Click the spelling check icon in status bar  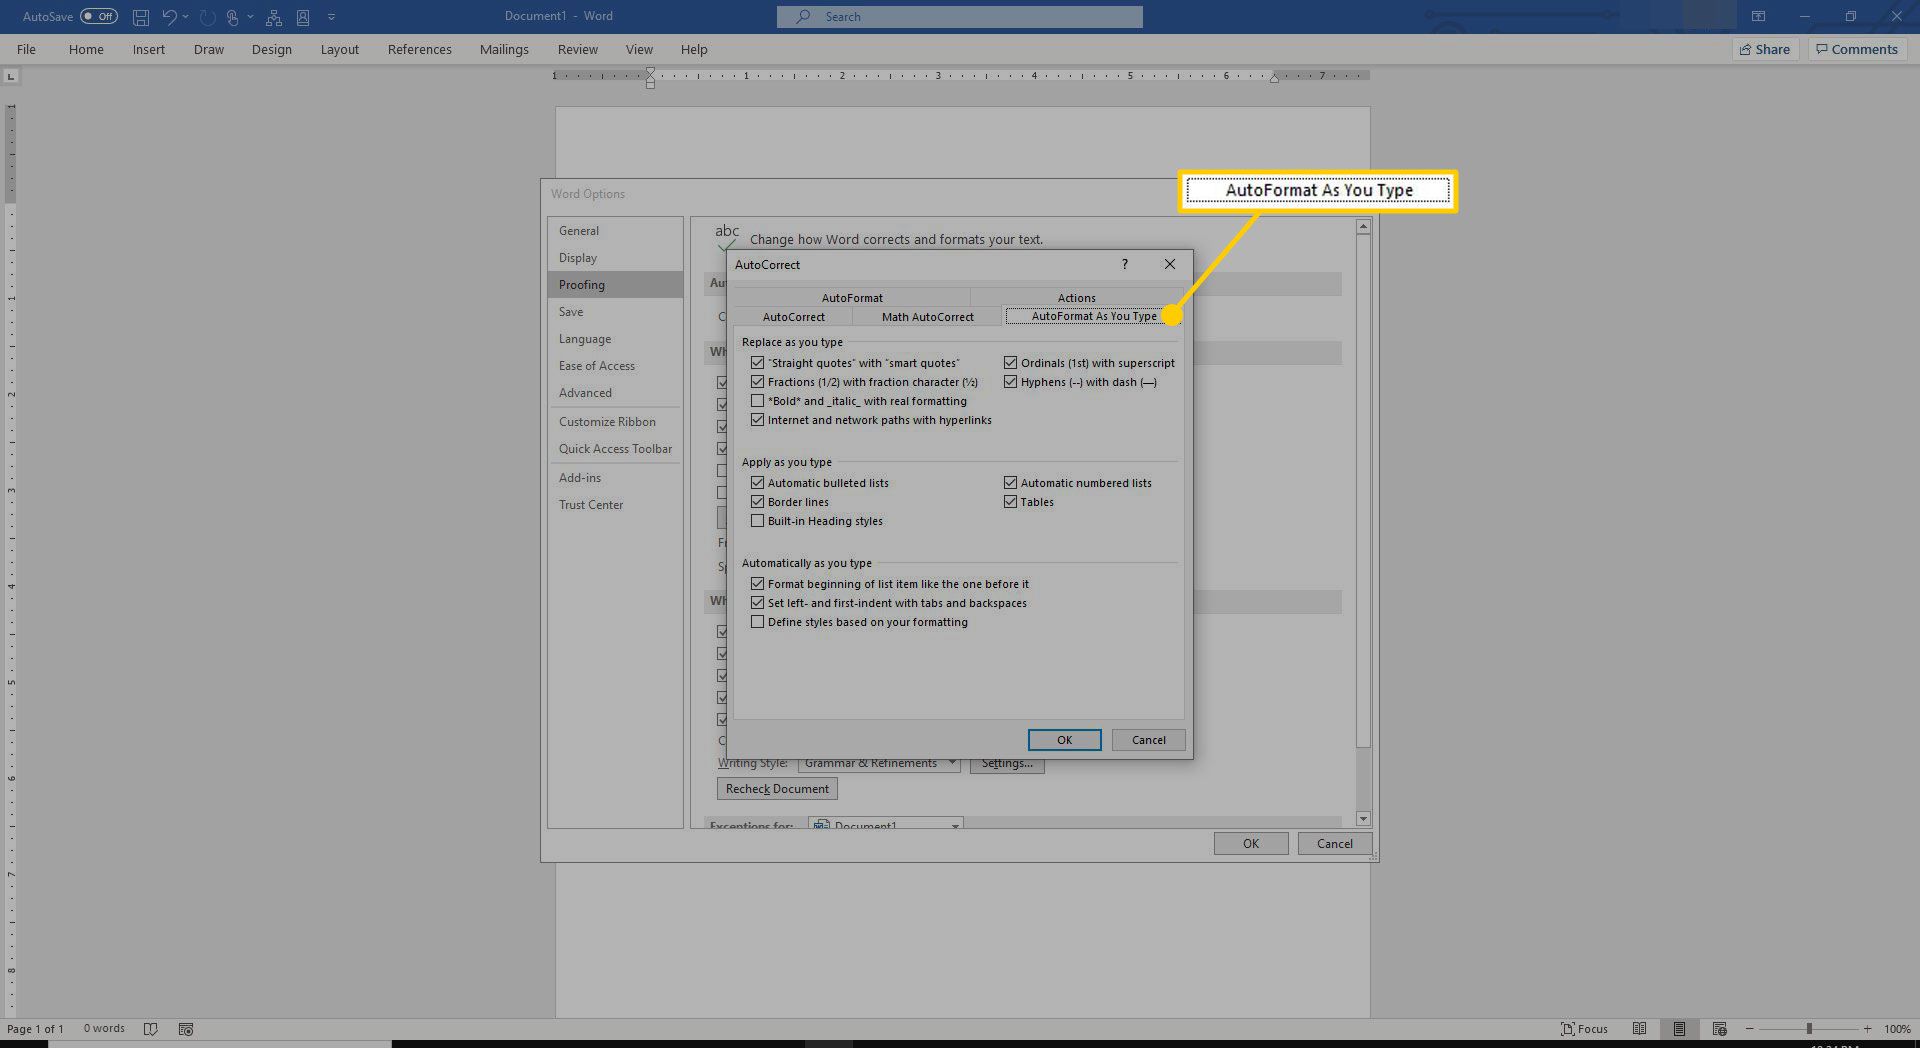pyautogui.click(x=150, y=1029)
